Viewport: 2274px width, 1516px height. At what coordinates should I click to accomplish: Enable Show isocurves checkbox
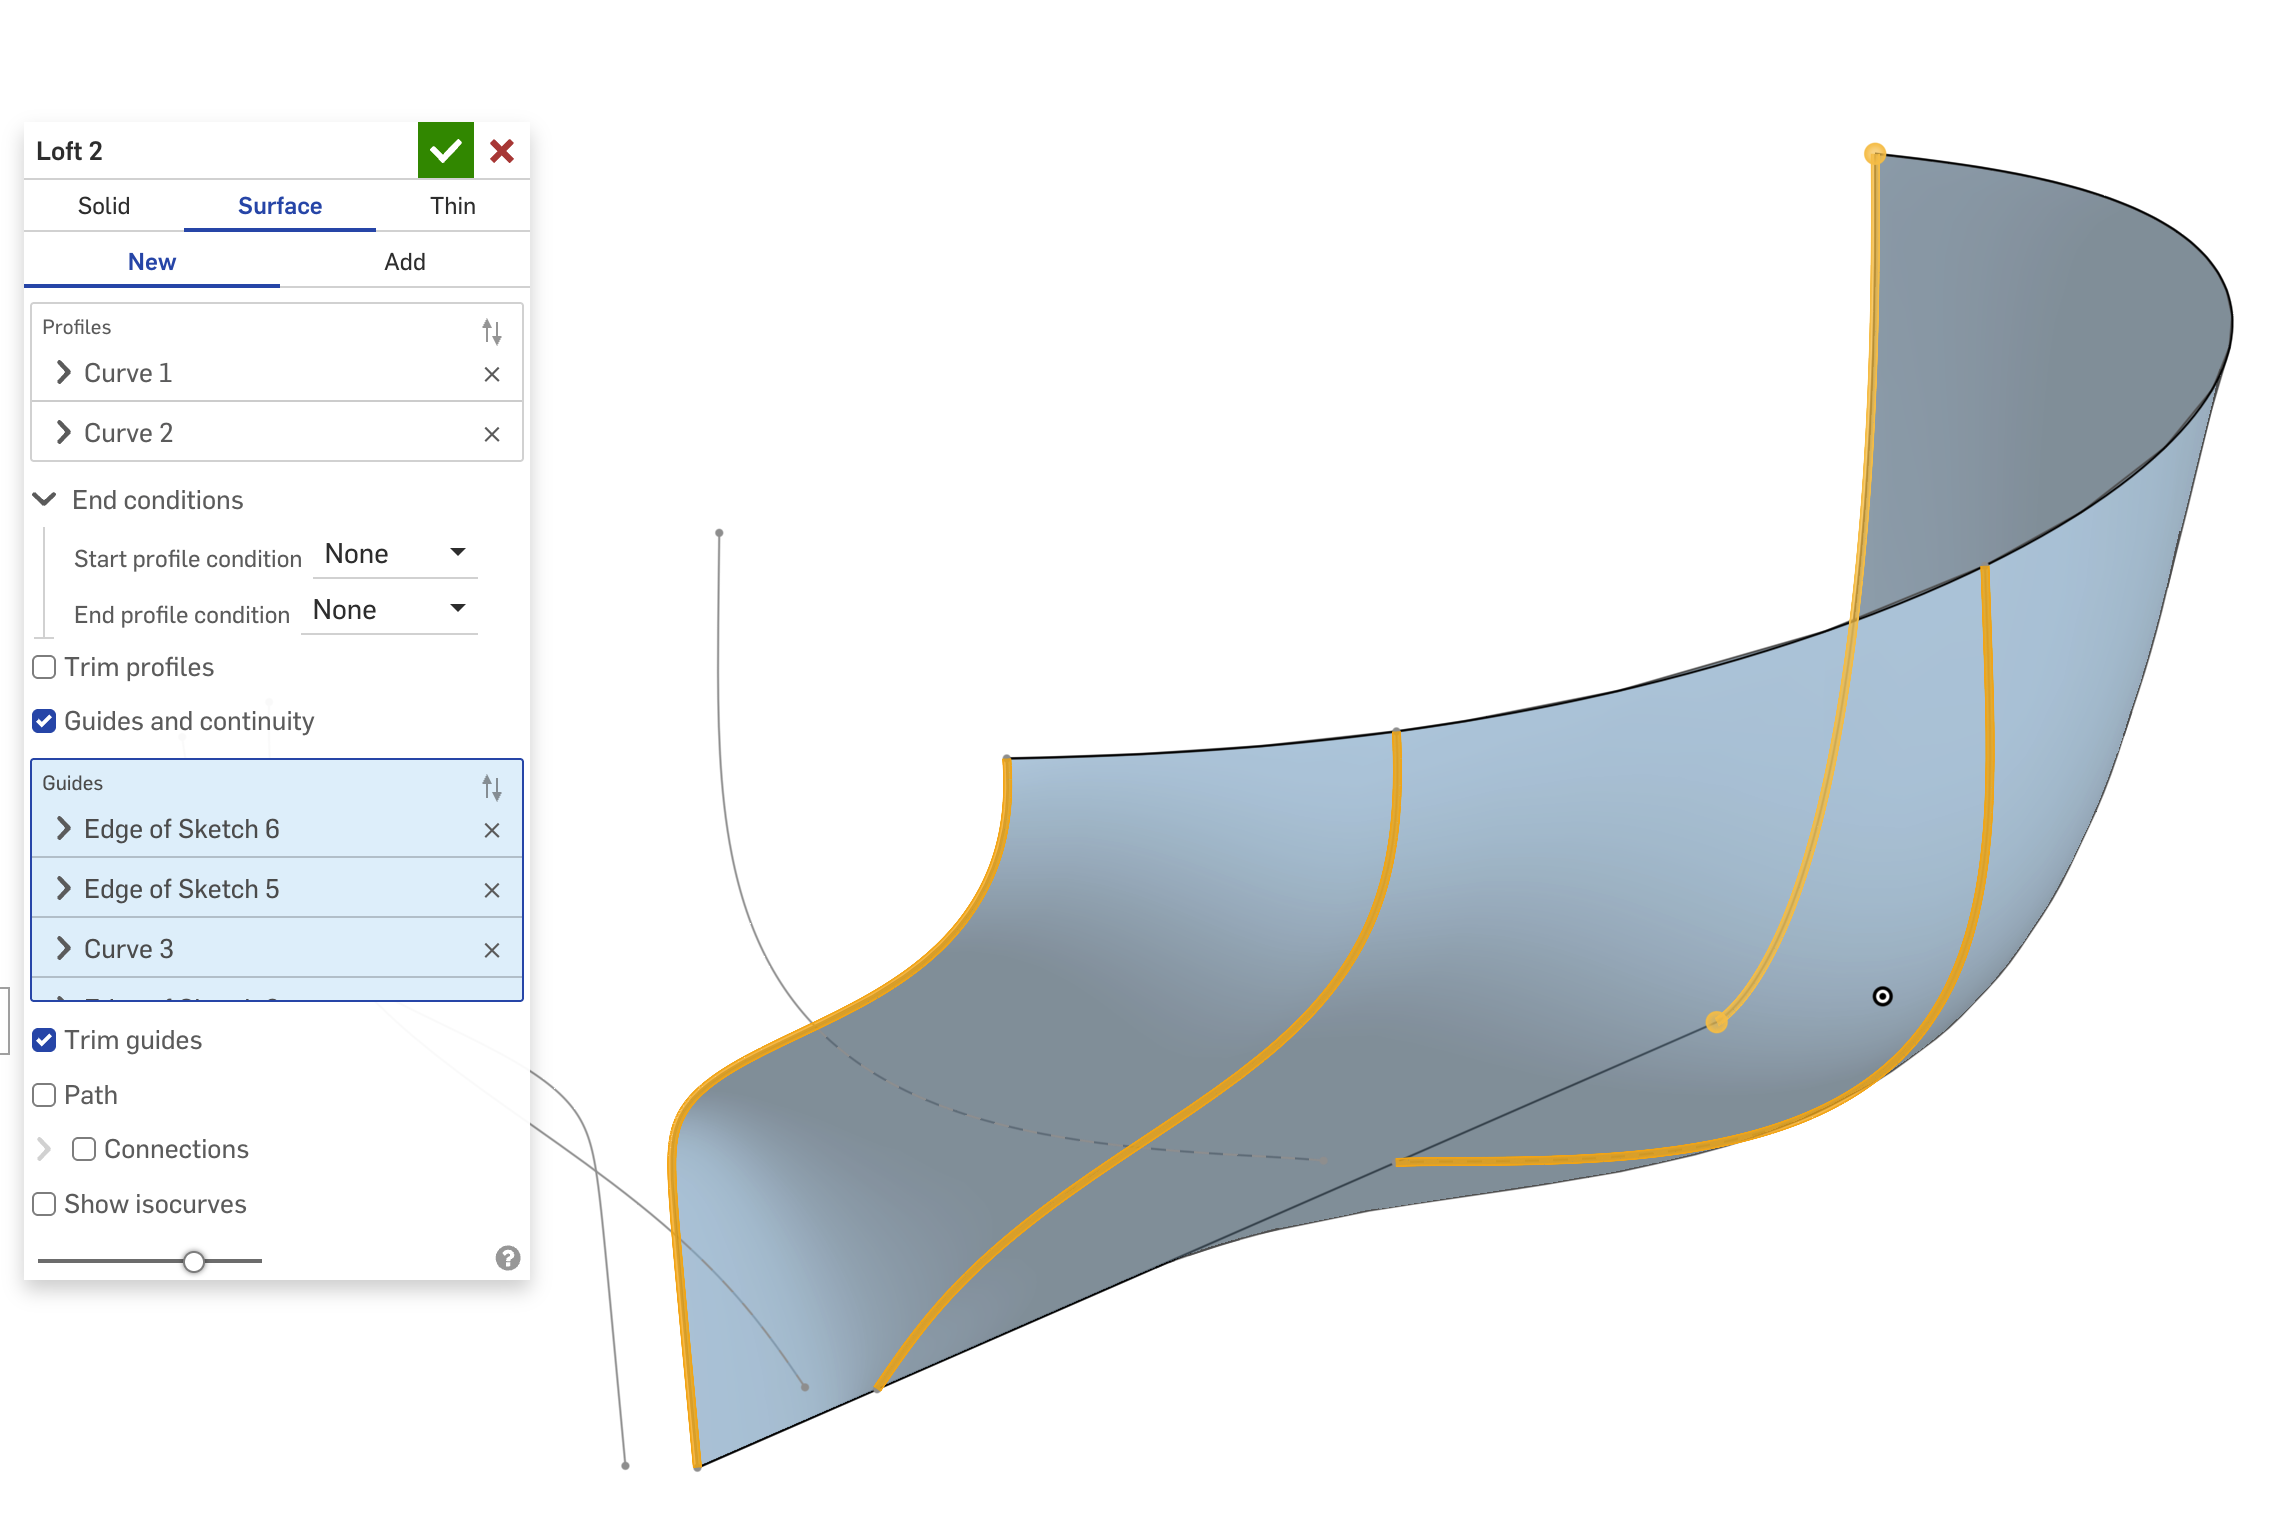click(x=44, y=1204)
